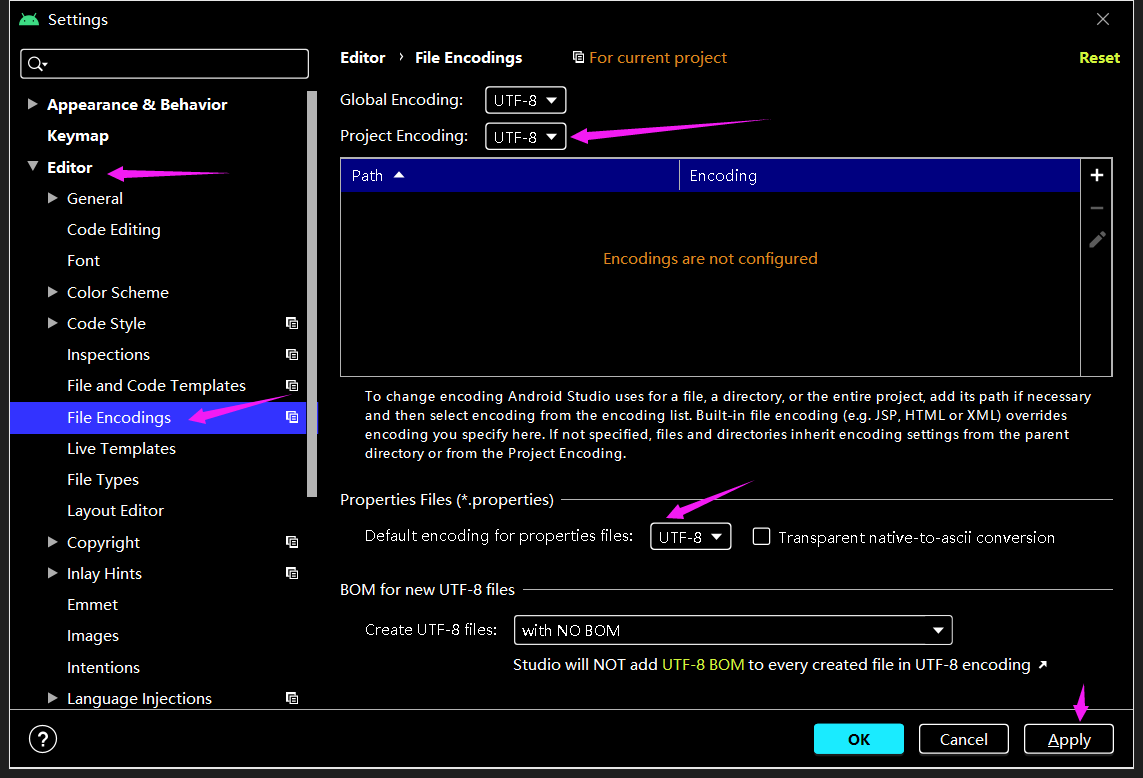Click the settings tree scrollbar
This screenshot has height=778, width=1143.
(x=312, y=293)
